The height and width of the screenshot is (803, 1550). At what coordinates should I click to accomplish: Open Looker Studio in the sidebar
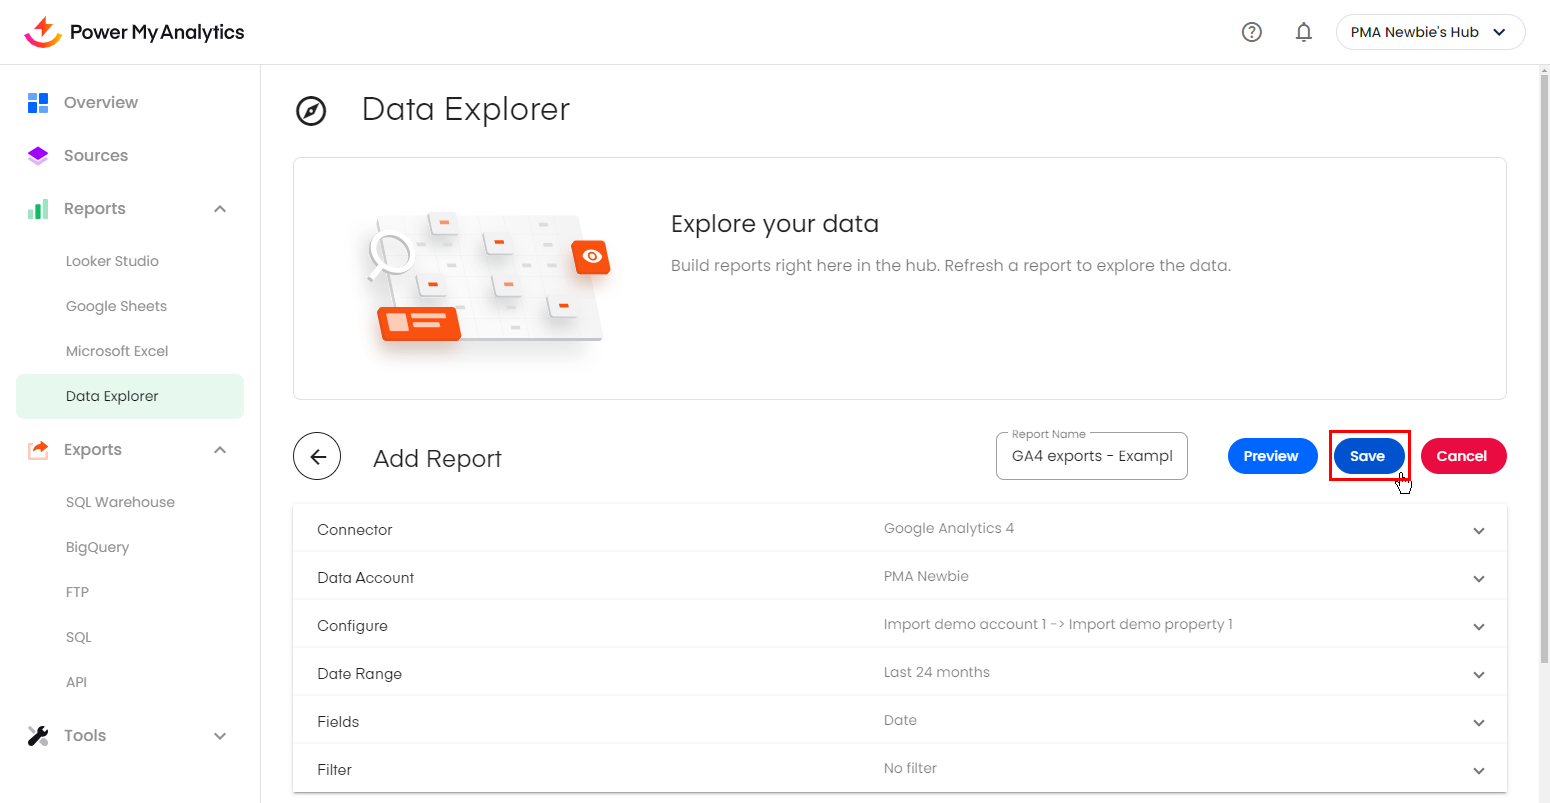click(x=112, y=261)
